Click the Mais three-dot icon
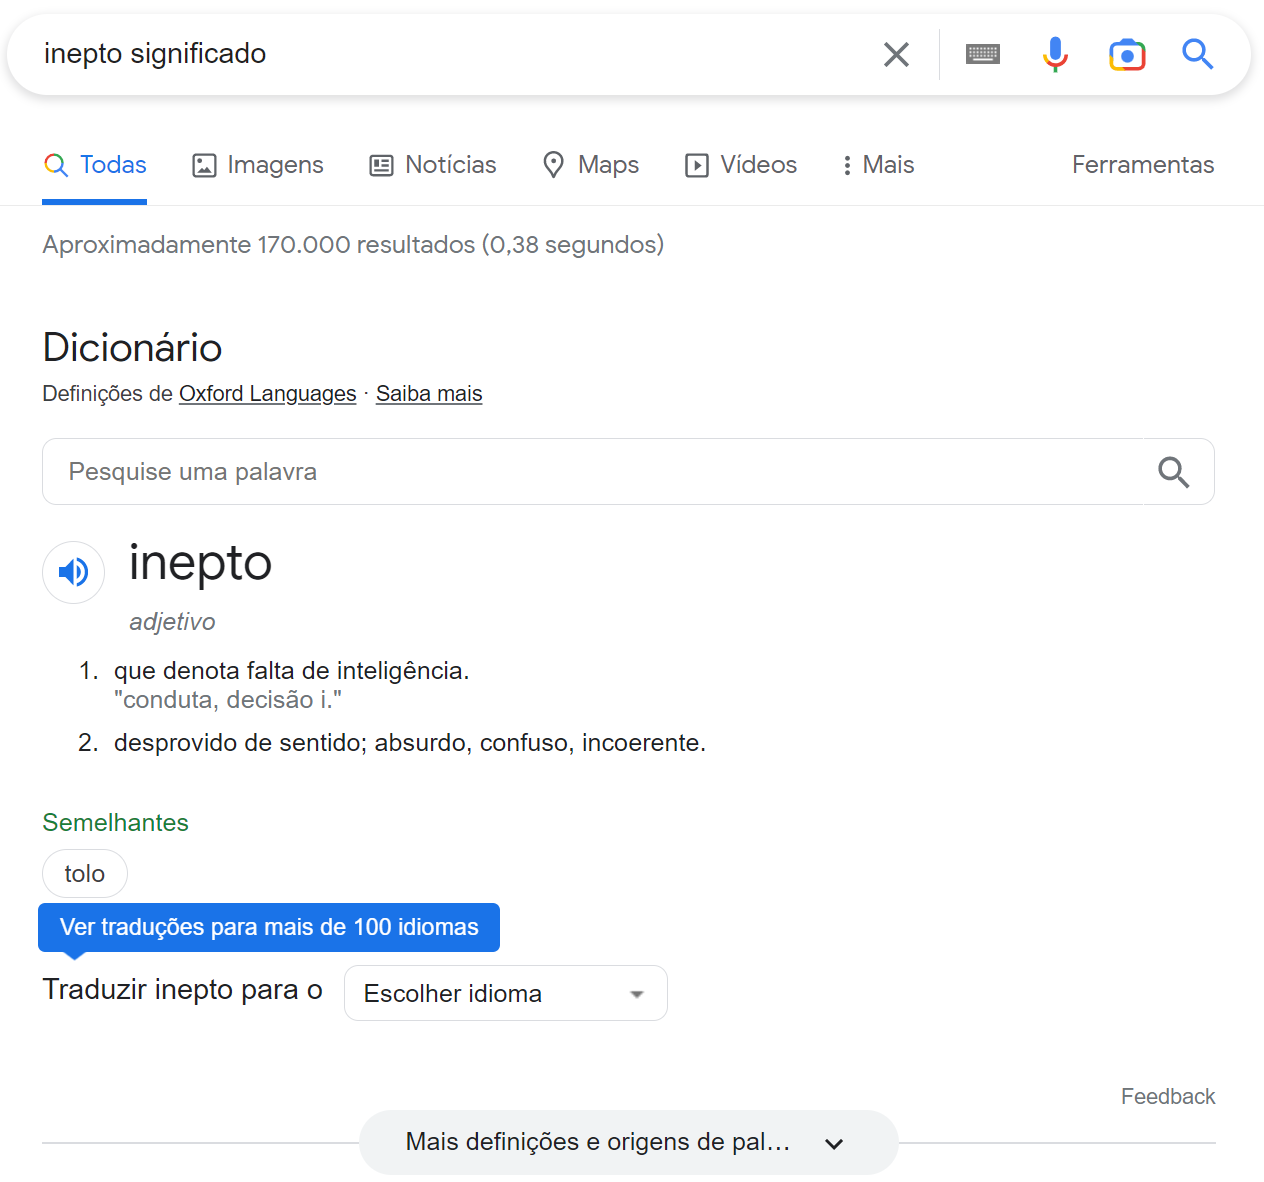 click(x=846, y=164)
